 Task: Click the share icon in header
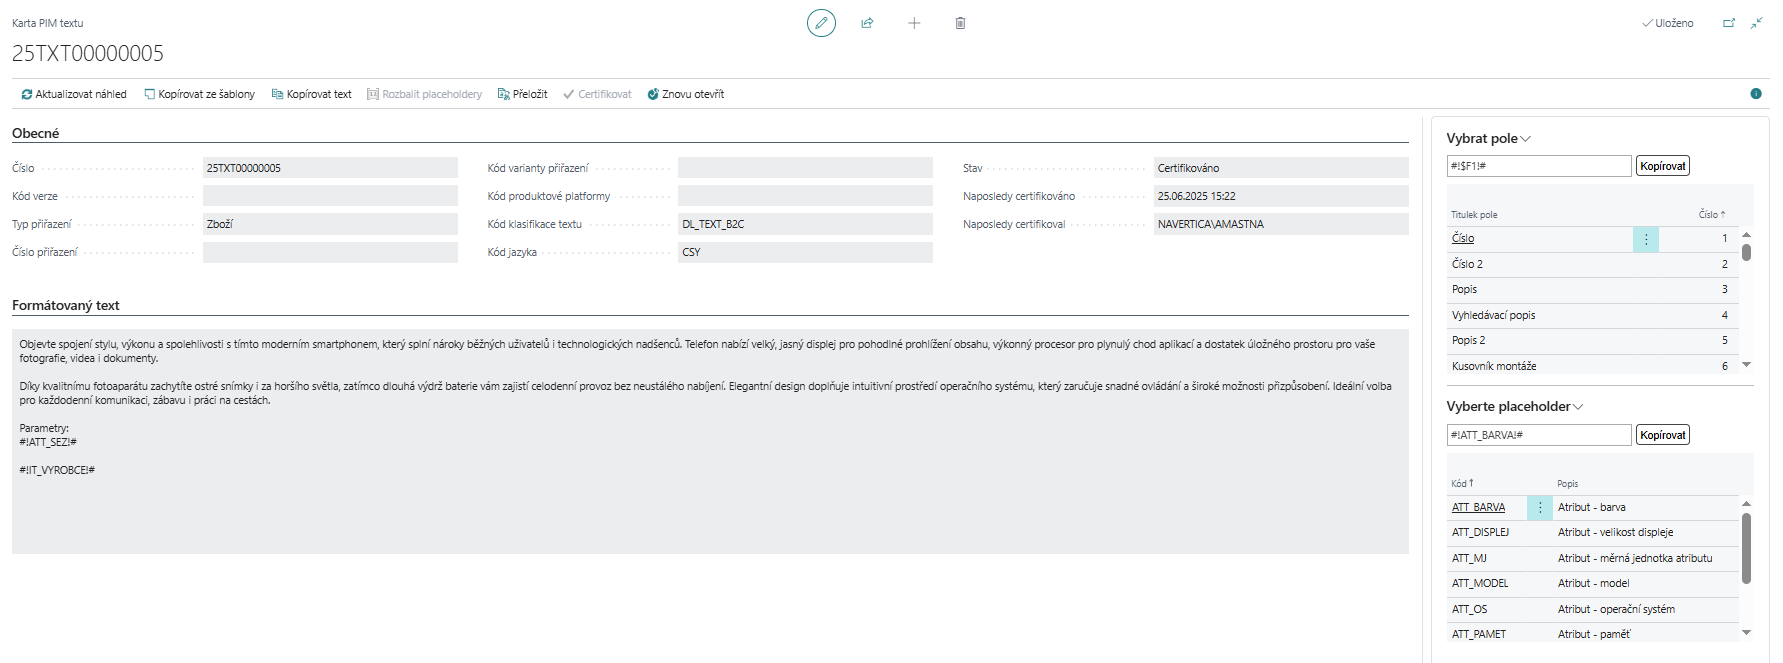point(867,23)
